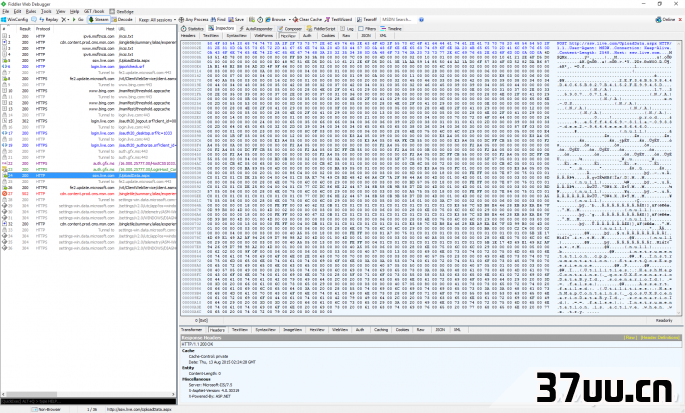Select response ImageView tab
Image resolution: width=685 pixels, height=413 pixels.
tap(292, 330)
